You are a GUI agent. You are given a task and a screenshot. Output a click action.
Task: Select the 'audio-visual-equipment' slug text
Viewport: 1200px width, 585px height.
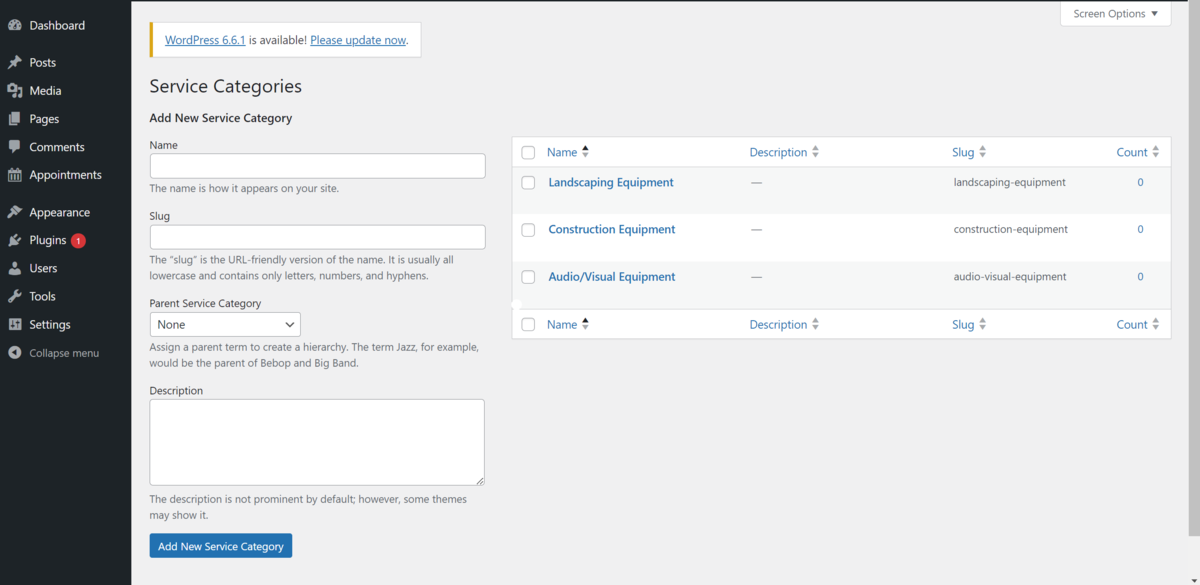click(x=1010, y=276)
